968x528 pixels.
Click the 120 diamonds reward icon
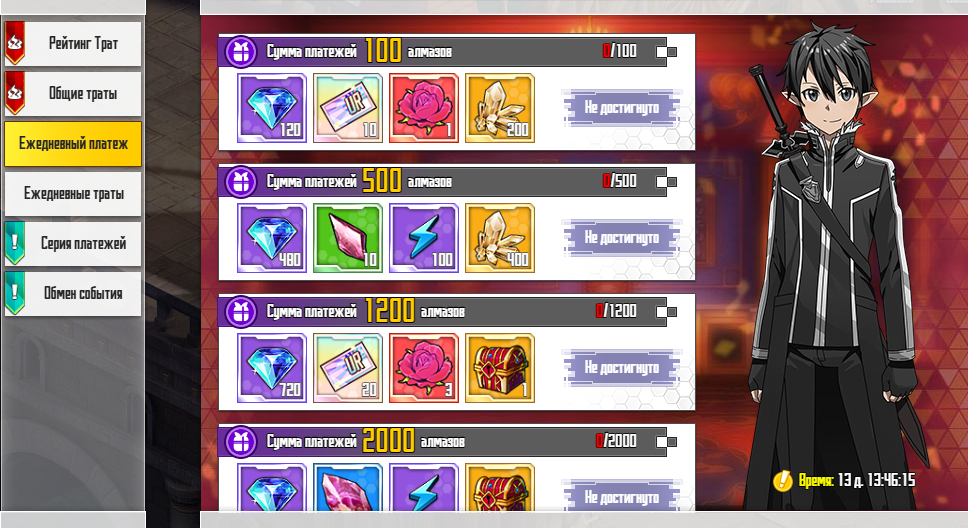click(272, 108)
